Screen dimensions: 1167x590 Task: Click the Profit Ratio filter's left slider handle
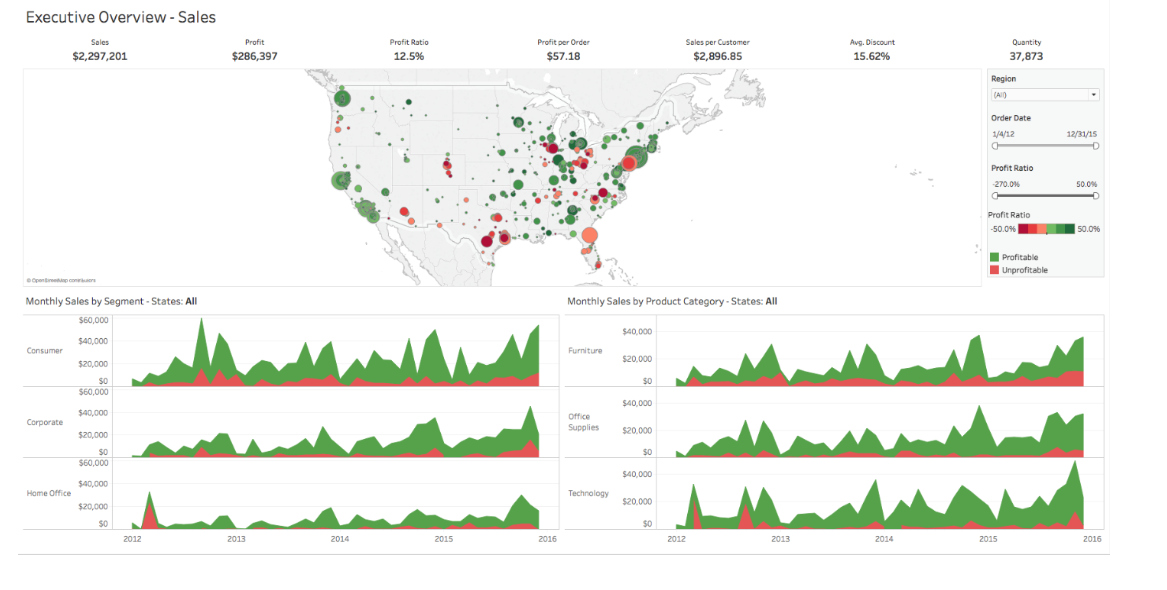tap(995, 196)
